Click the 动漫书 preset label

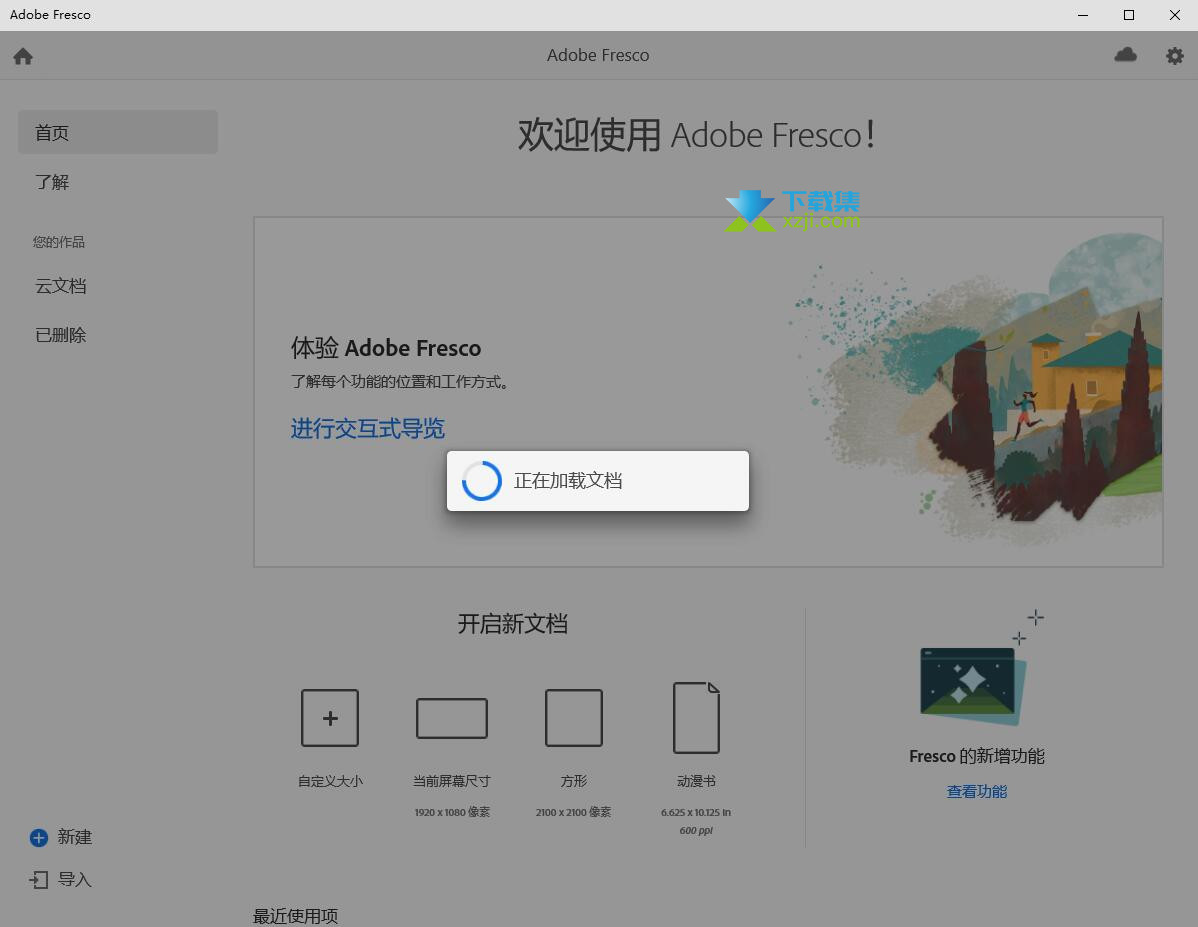pyautogui.click(x=696, y=781)
